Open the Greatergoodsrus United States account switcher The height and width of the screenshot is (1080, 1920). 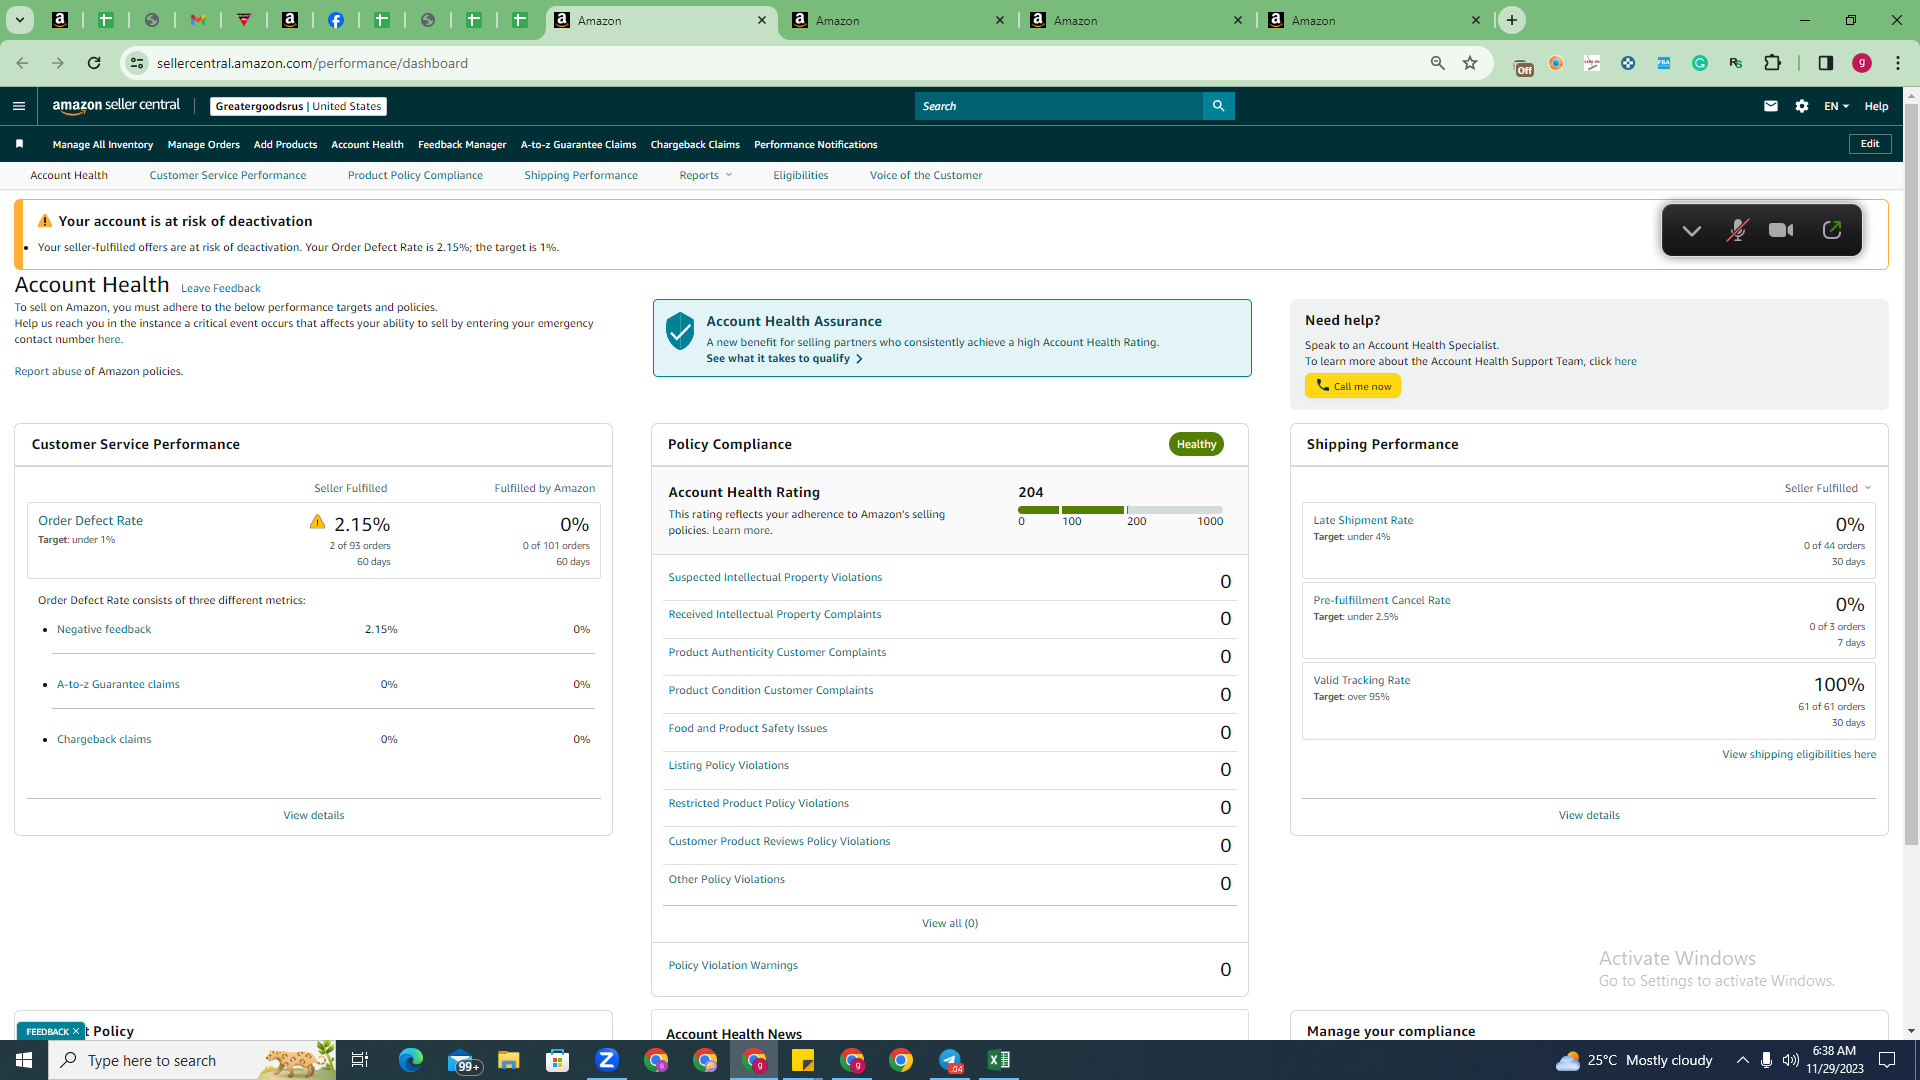pos(298,106)
